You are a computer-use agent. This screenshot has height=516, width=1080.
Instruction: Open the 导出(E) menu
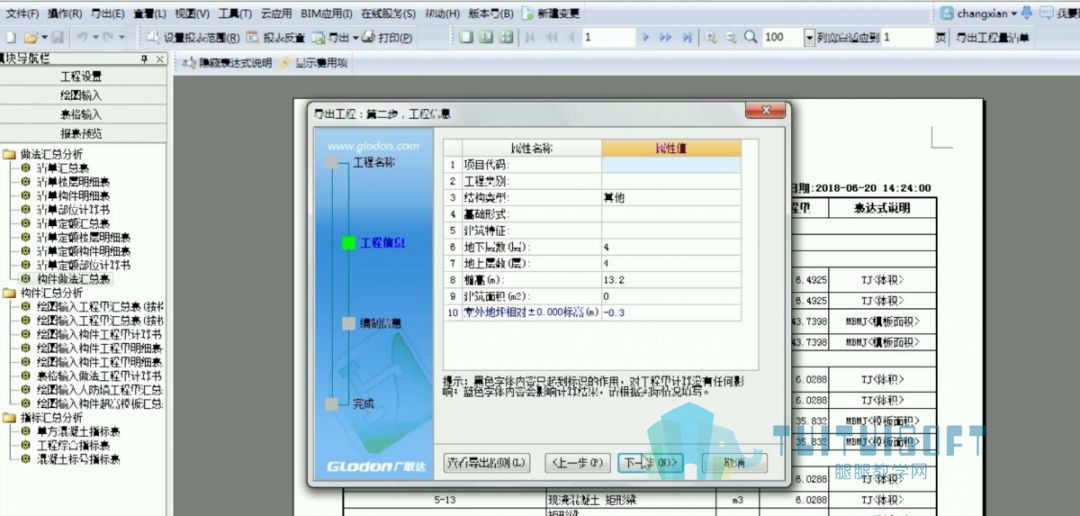tap(108, 13)
